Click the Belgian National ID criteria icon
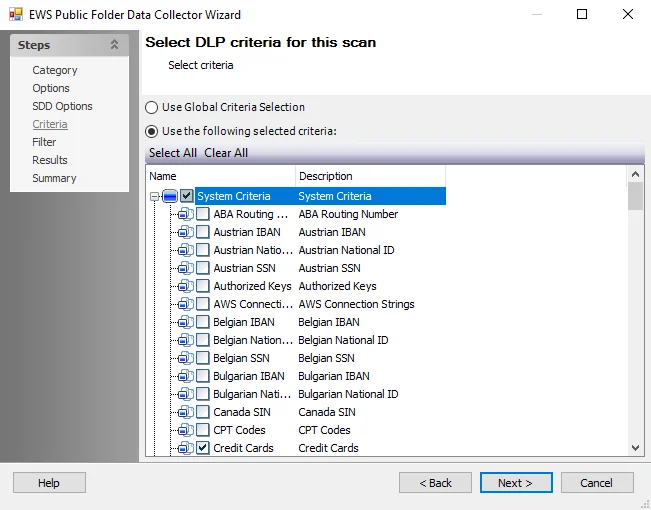The height and width of the screenshot is (510, 651). click(x=186, y=340)
